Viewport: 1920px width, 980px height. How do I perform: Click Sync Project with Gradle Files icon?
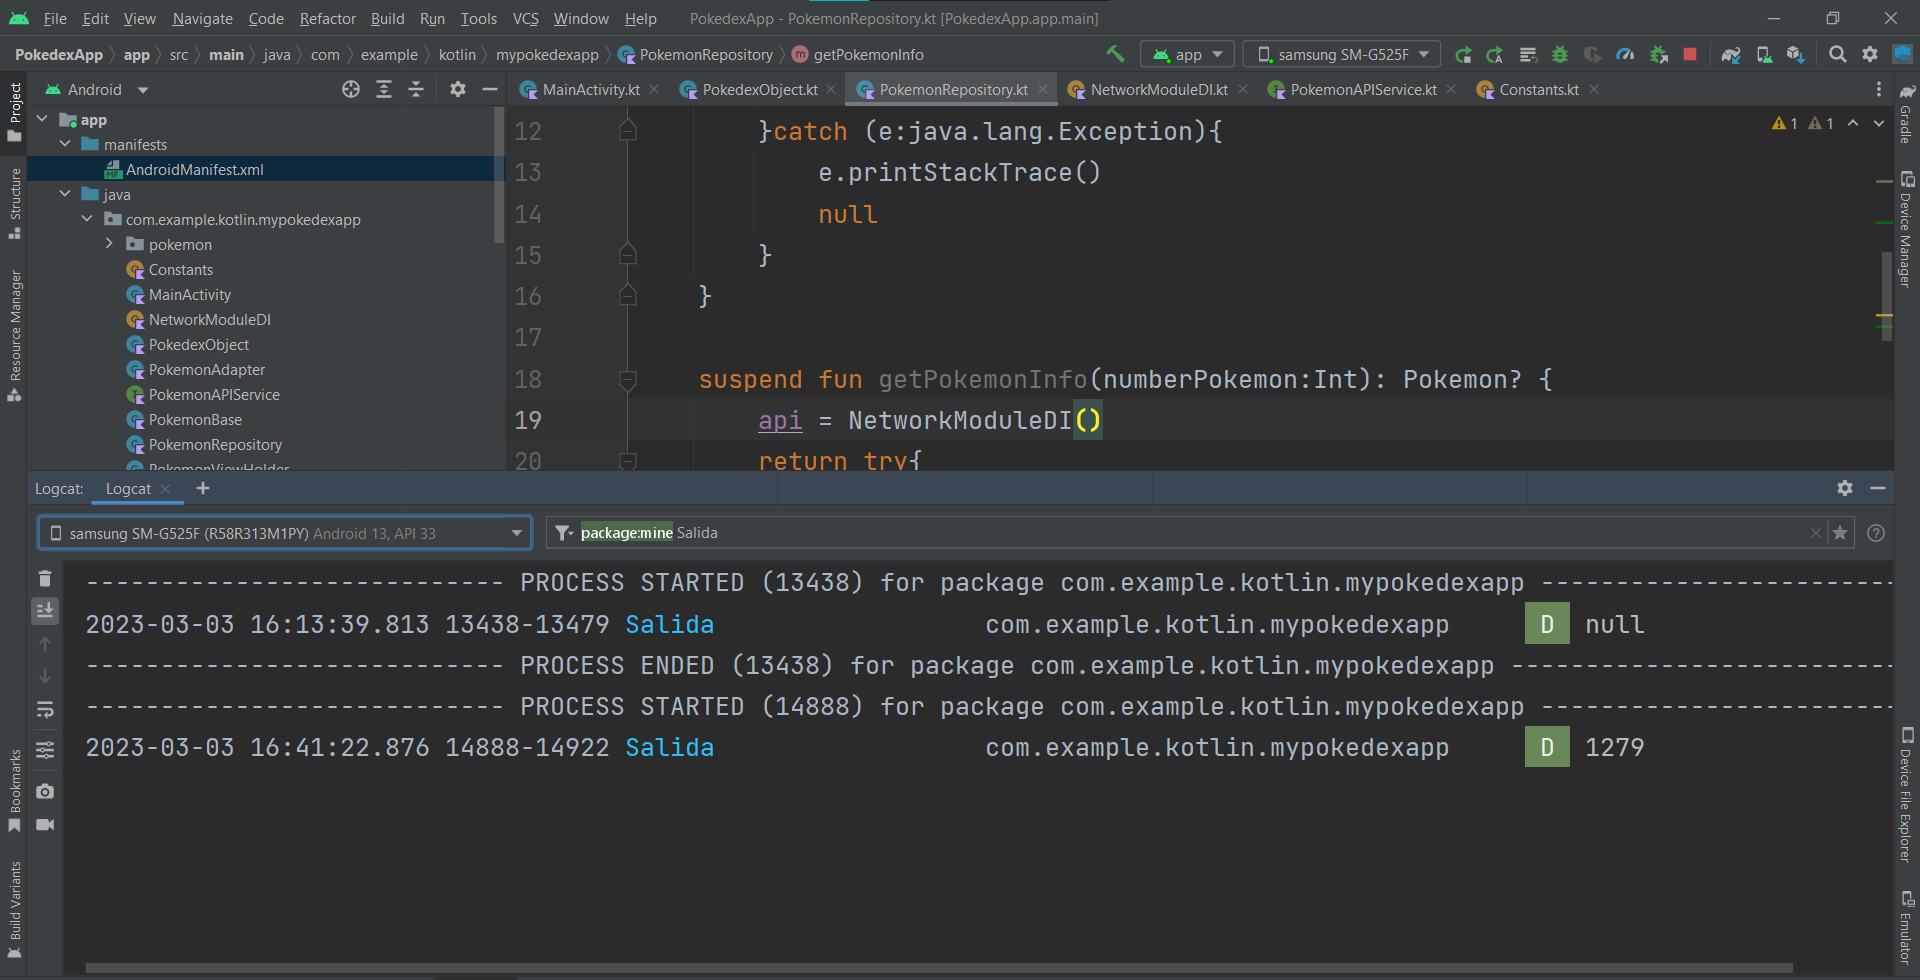click(x=1731, y=55)
